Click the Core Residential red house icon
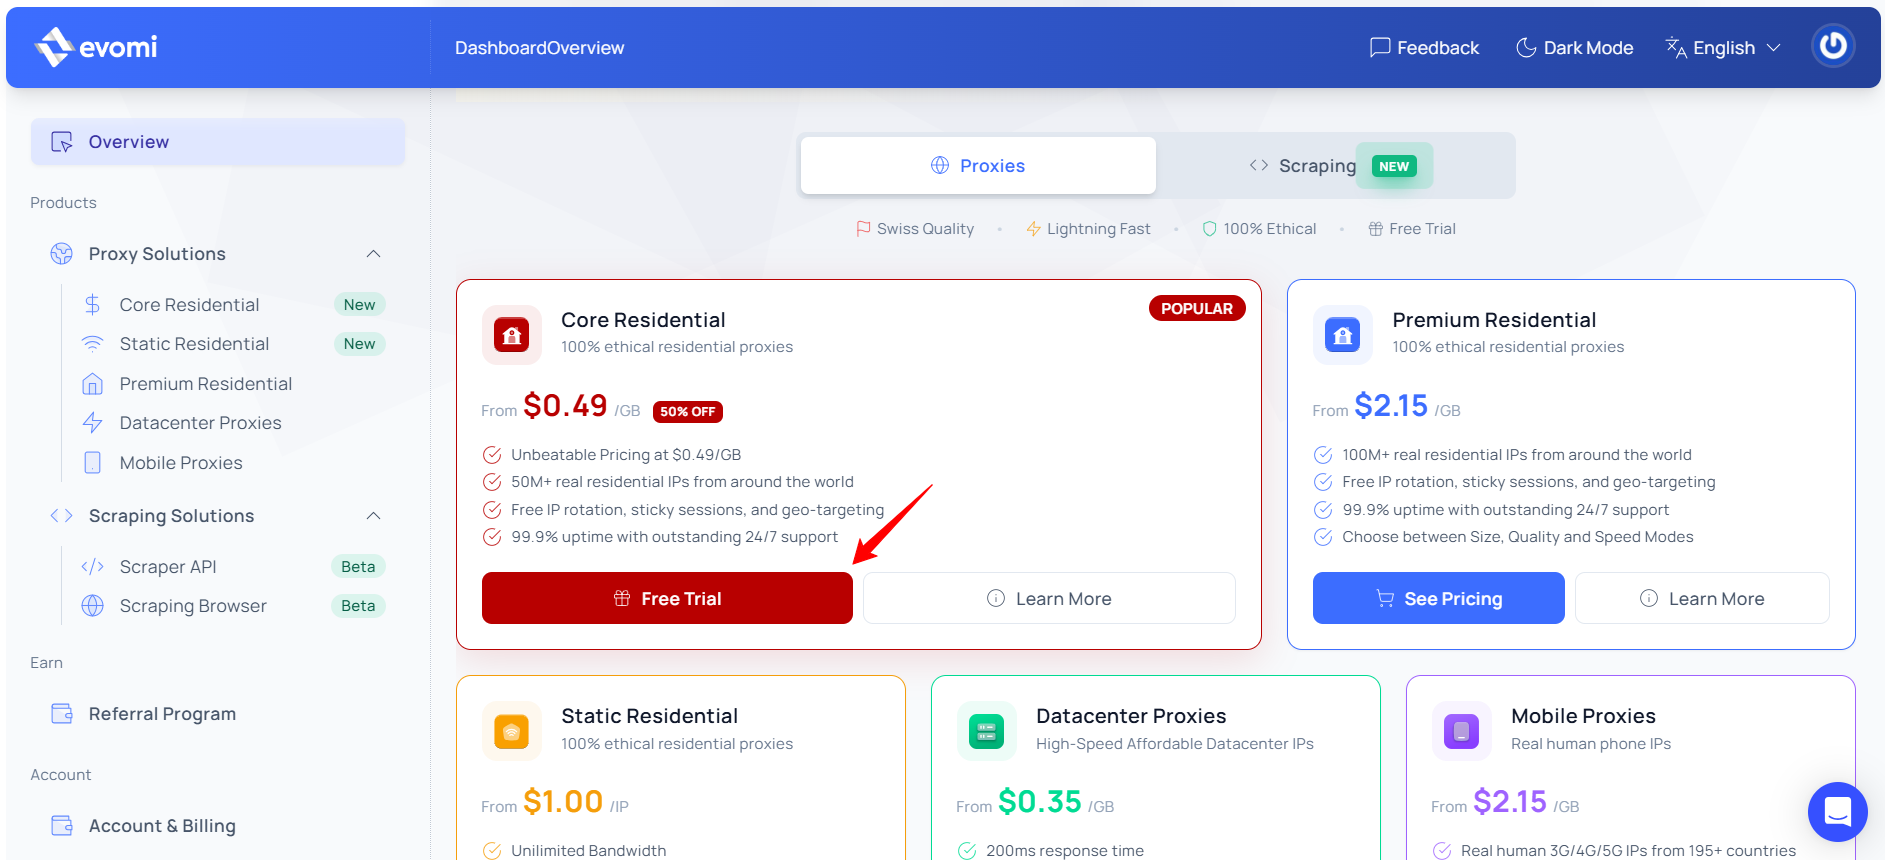Screen dimensions: 1885x860 click(x=512, y=335)
